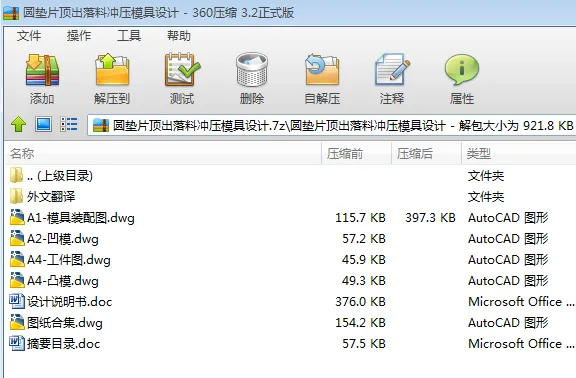Select file name A4-凸模.dwg
The width and height of the screenshot is (576, 378).
click(x=63, y=281)
